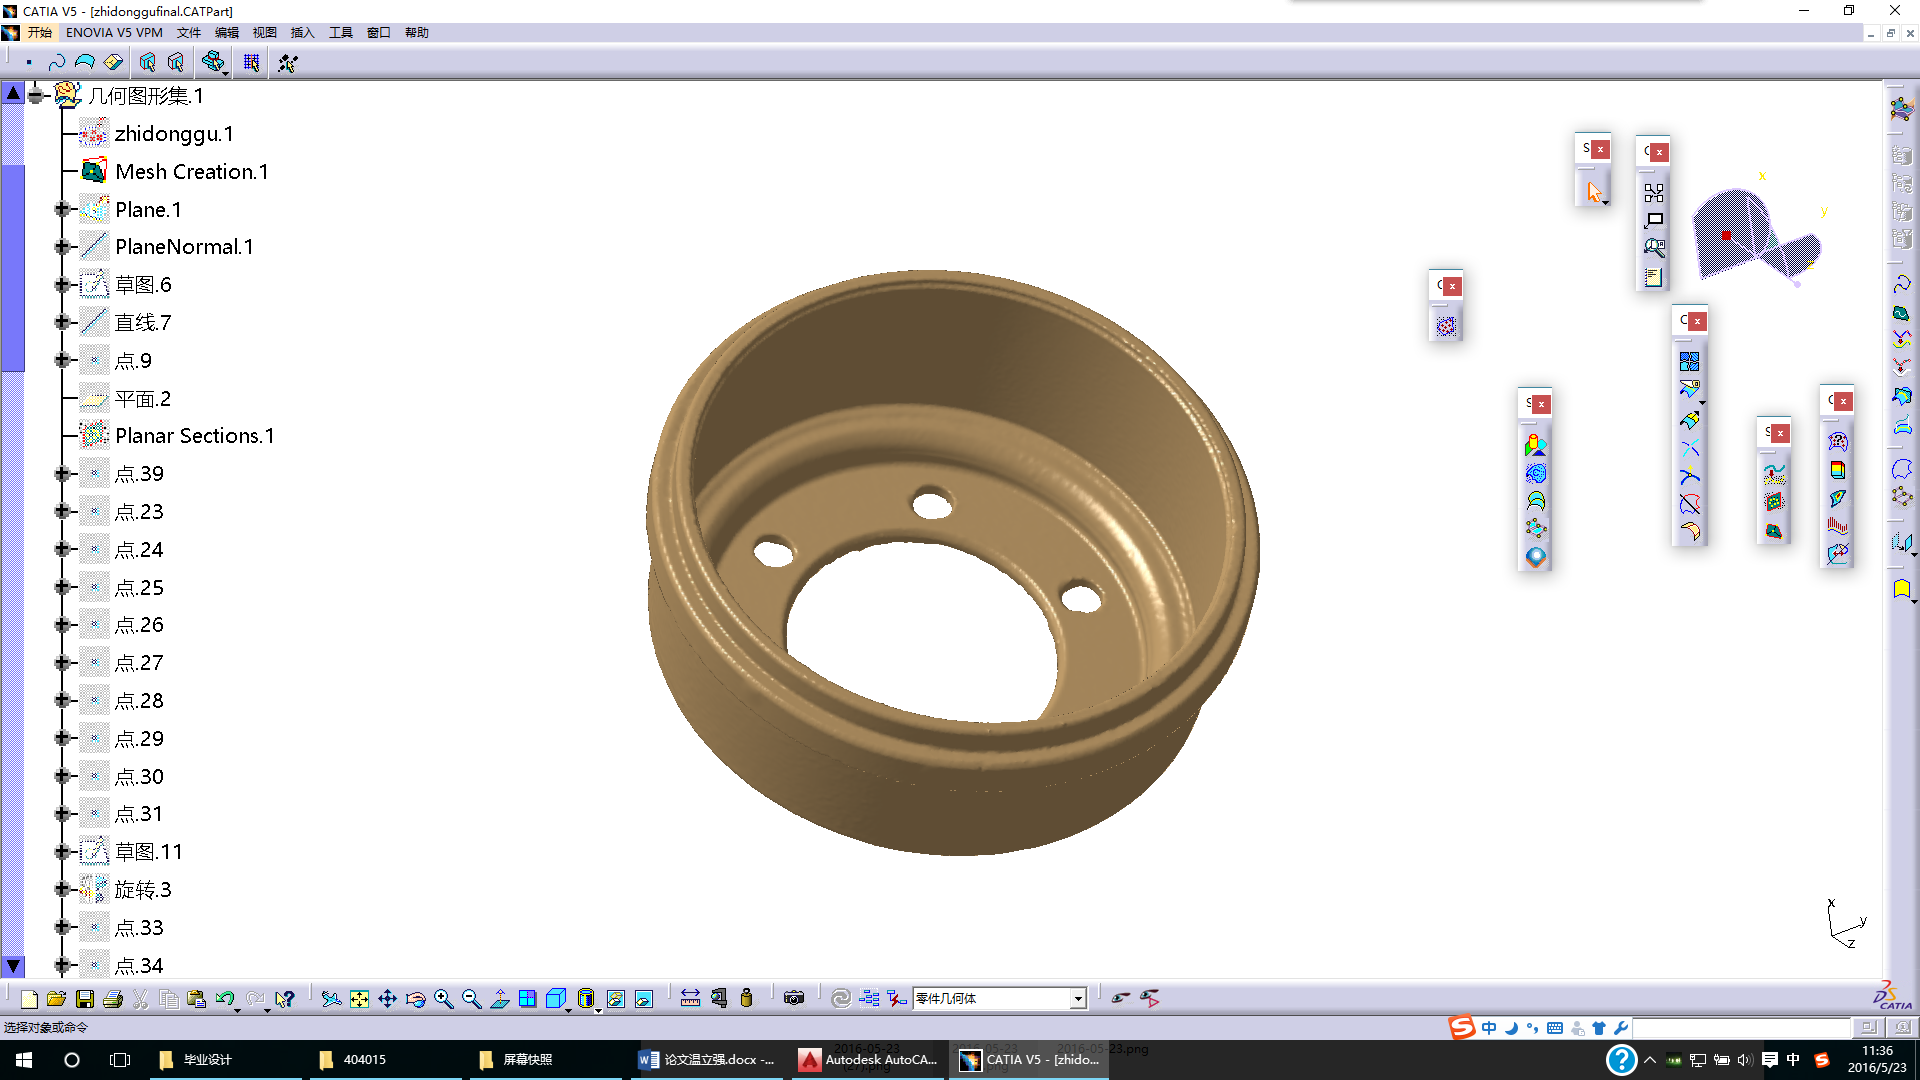Open the 零件几何体 dropdown

point(1078,998)
